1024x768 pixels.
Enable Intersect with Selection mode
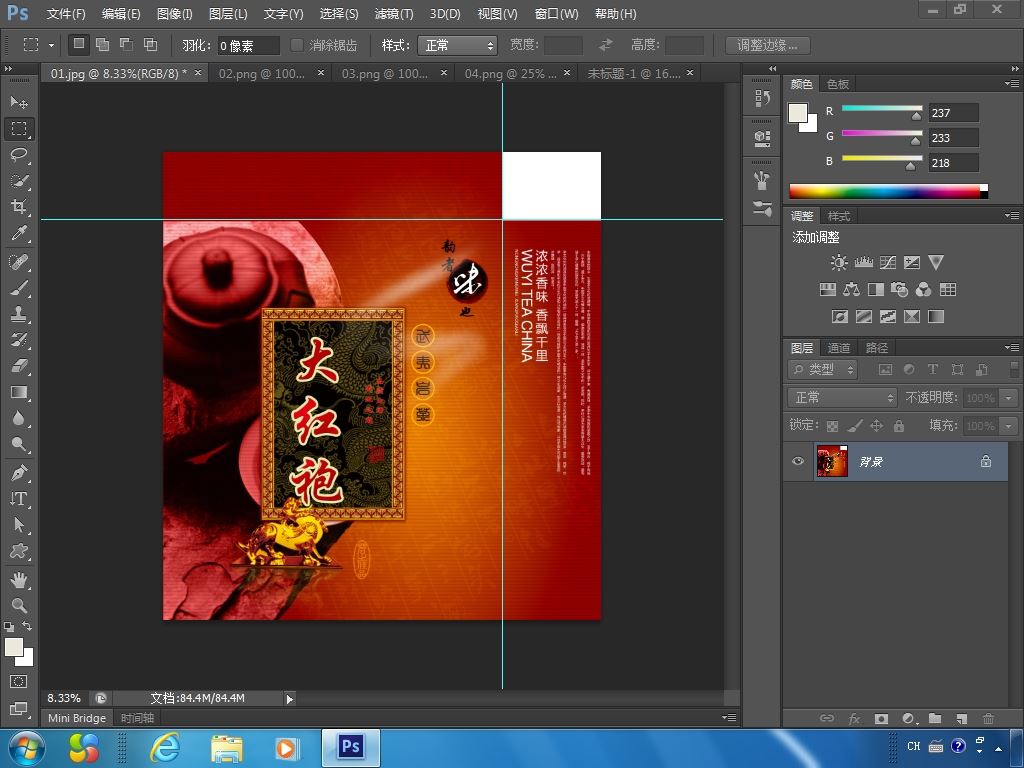(151, 44)
